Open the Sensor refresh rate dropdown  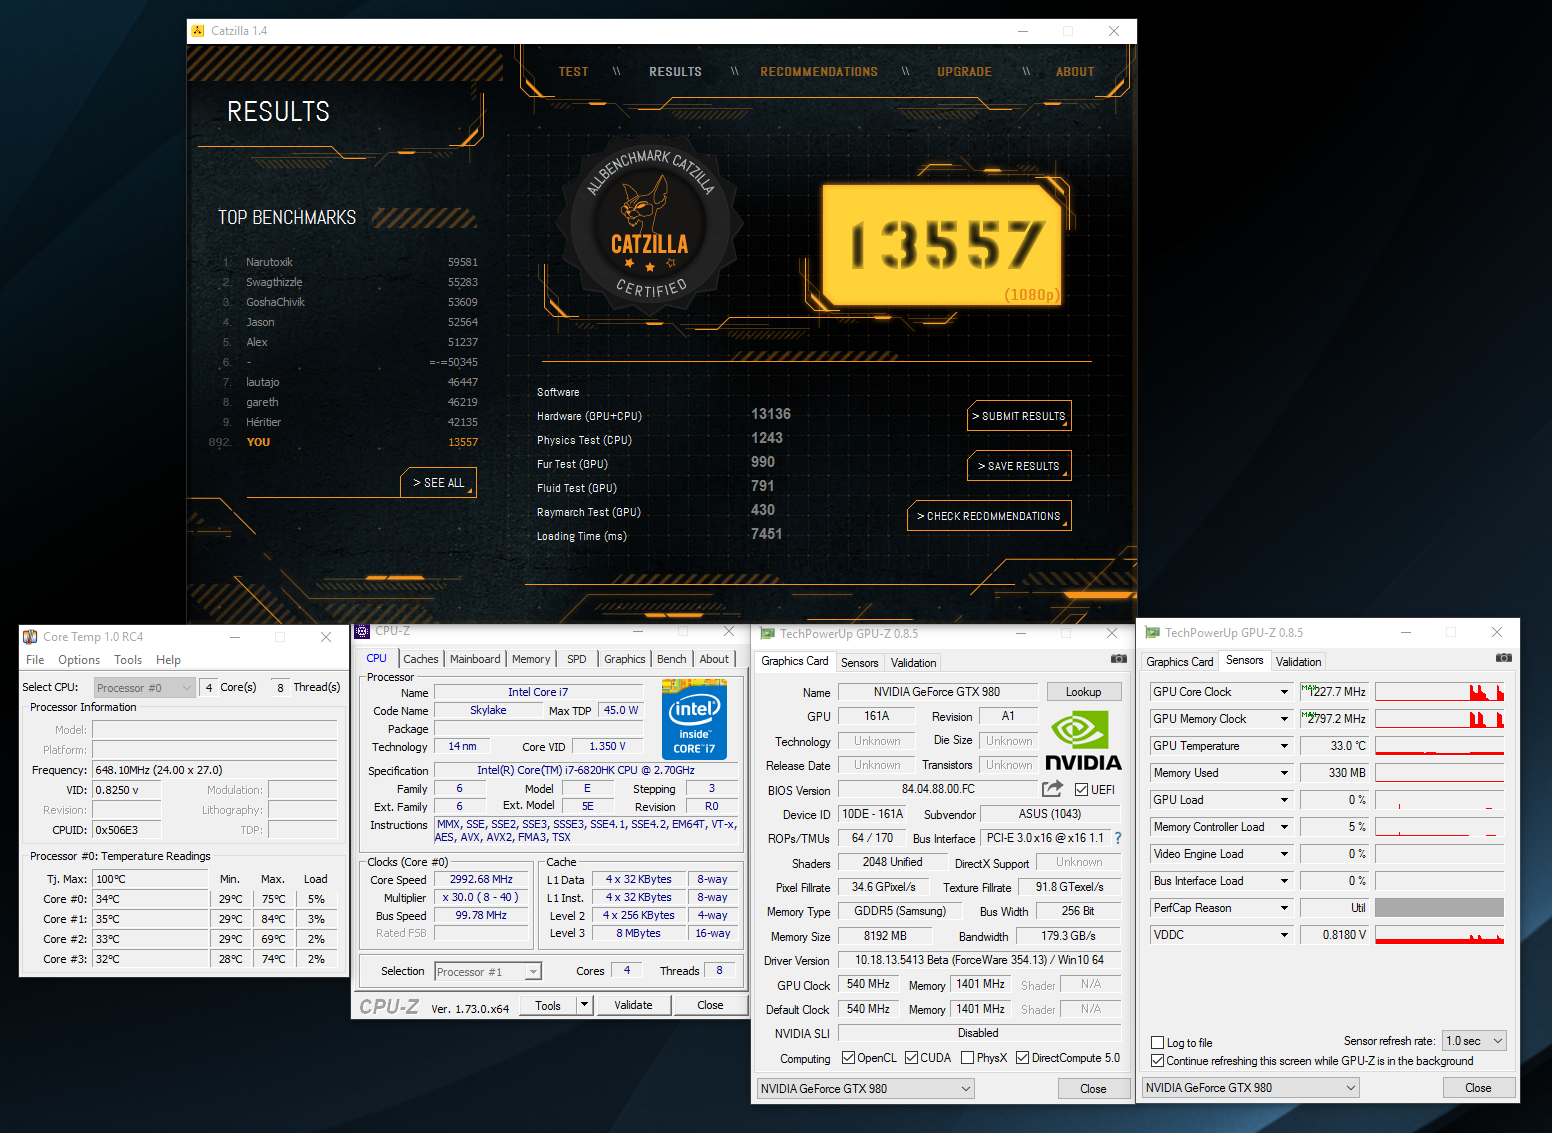pos(1475,1041)
